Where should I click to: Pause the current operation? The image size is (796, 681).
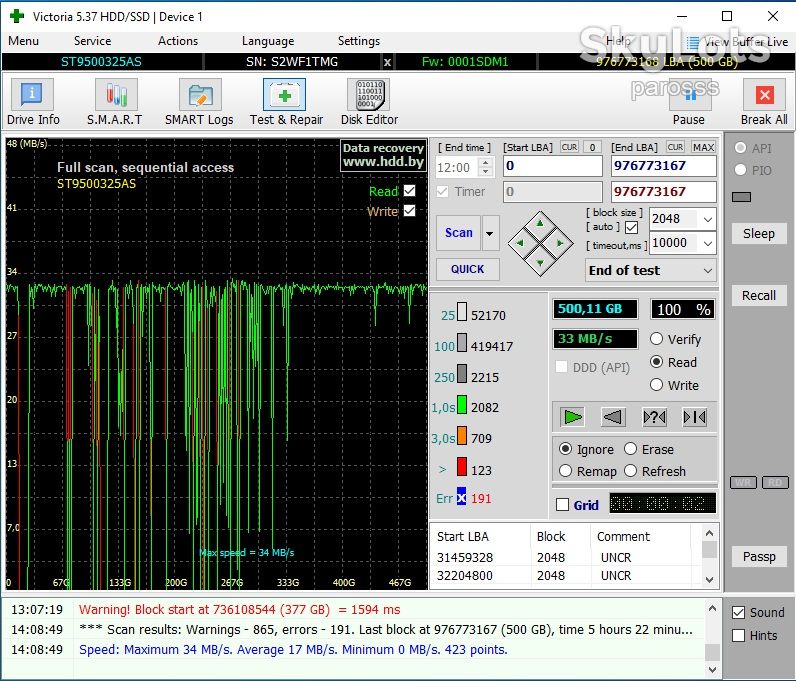coord(688,102)
